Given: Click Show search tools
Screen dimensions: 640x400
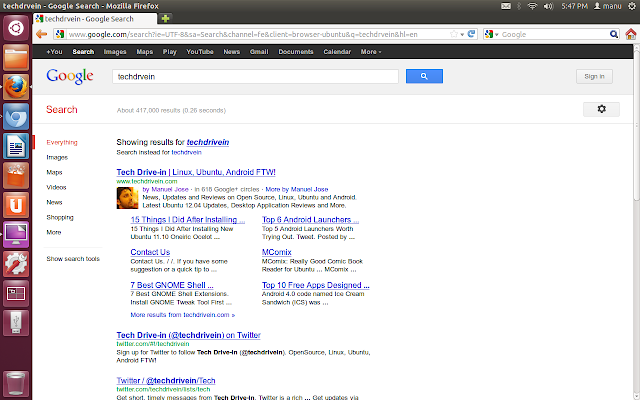Looking at the screenshot, I should tap(73, 259).
